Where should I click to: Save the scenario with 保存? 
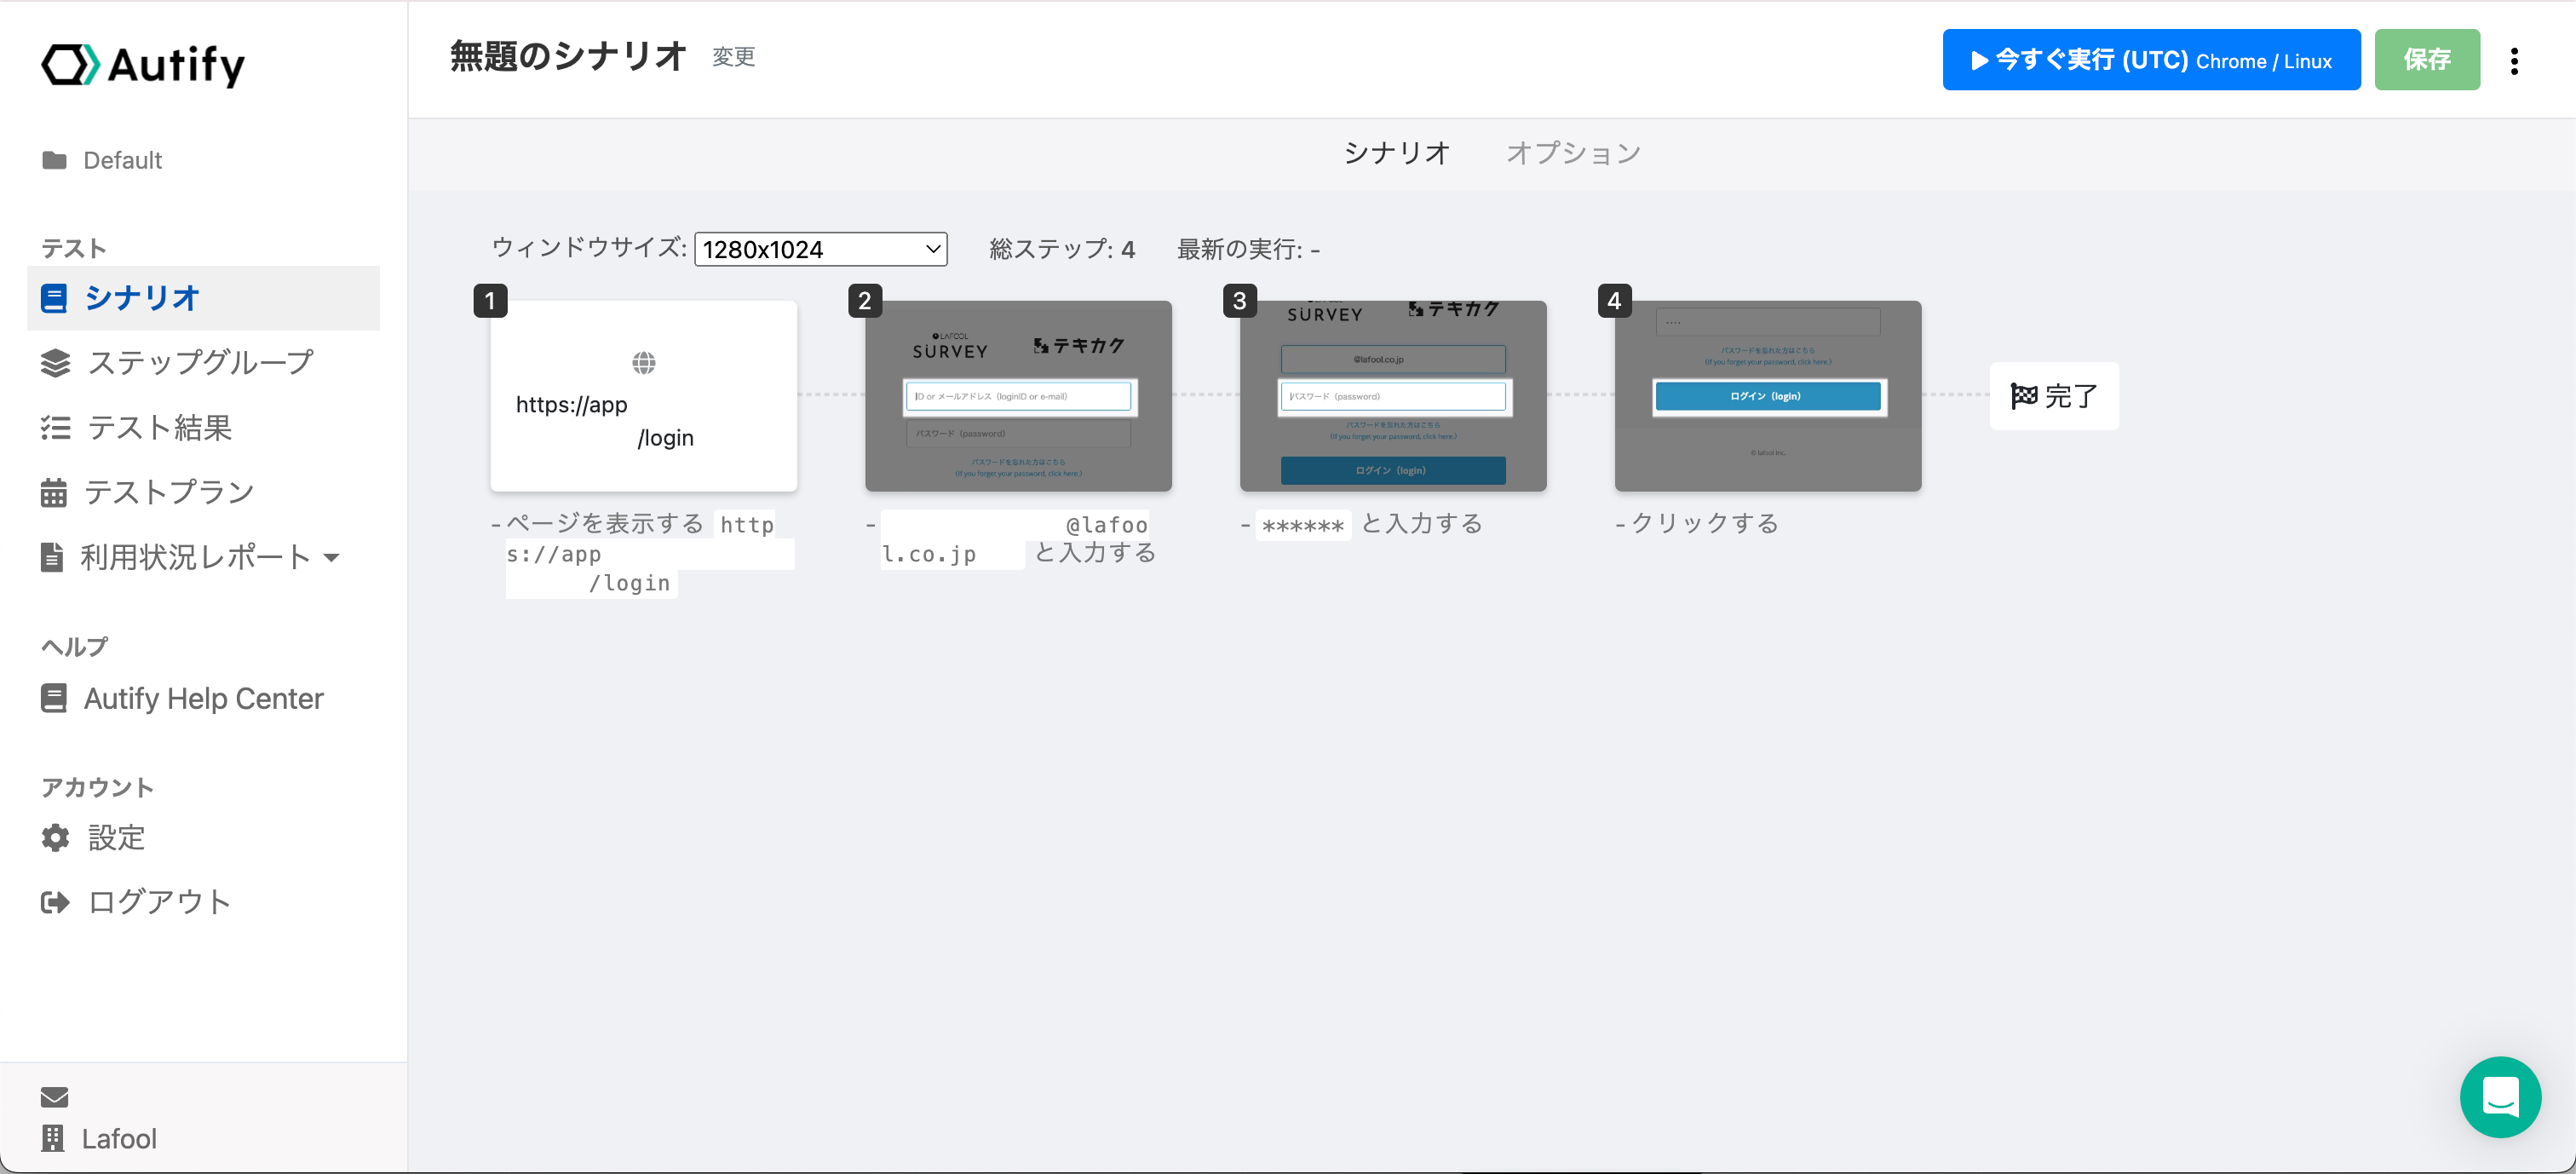point(2427,60)
